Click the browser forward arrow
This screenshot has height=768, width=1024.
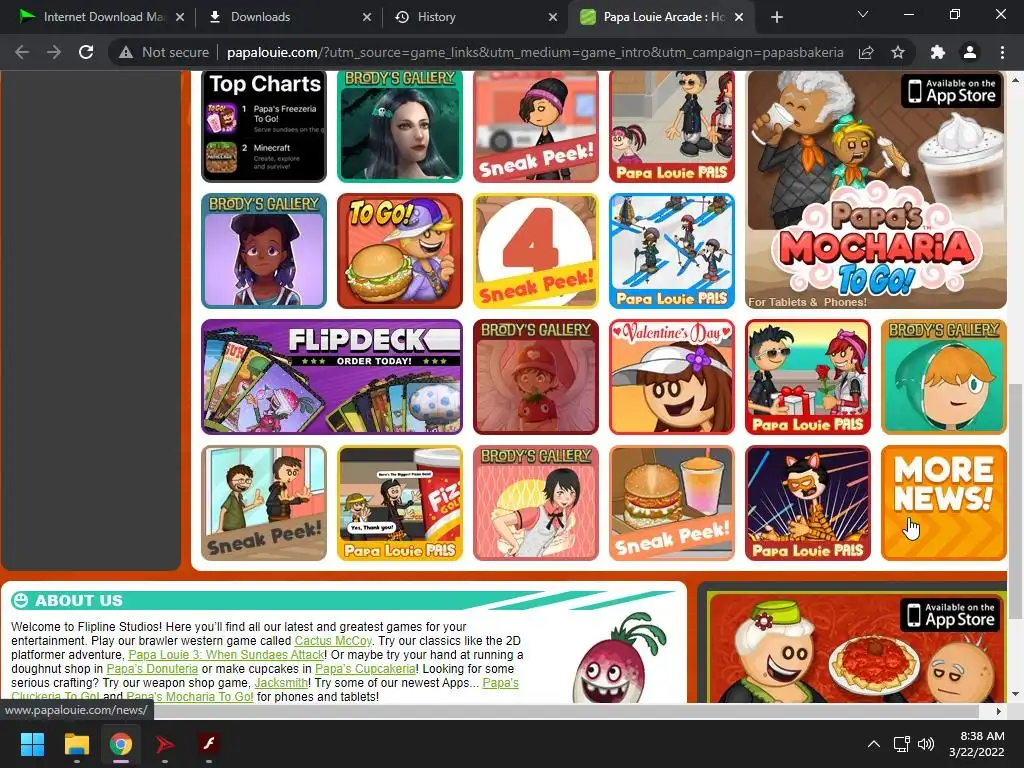pyautogui.click(x=54, y=52)
